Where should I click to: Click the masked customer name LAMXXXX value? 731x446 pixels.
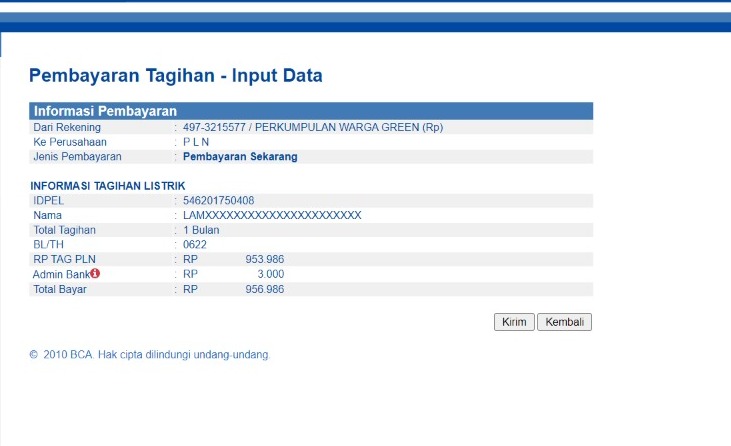tap(271, 215)
